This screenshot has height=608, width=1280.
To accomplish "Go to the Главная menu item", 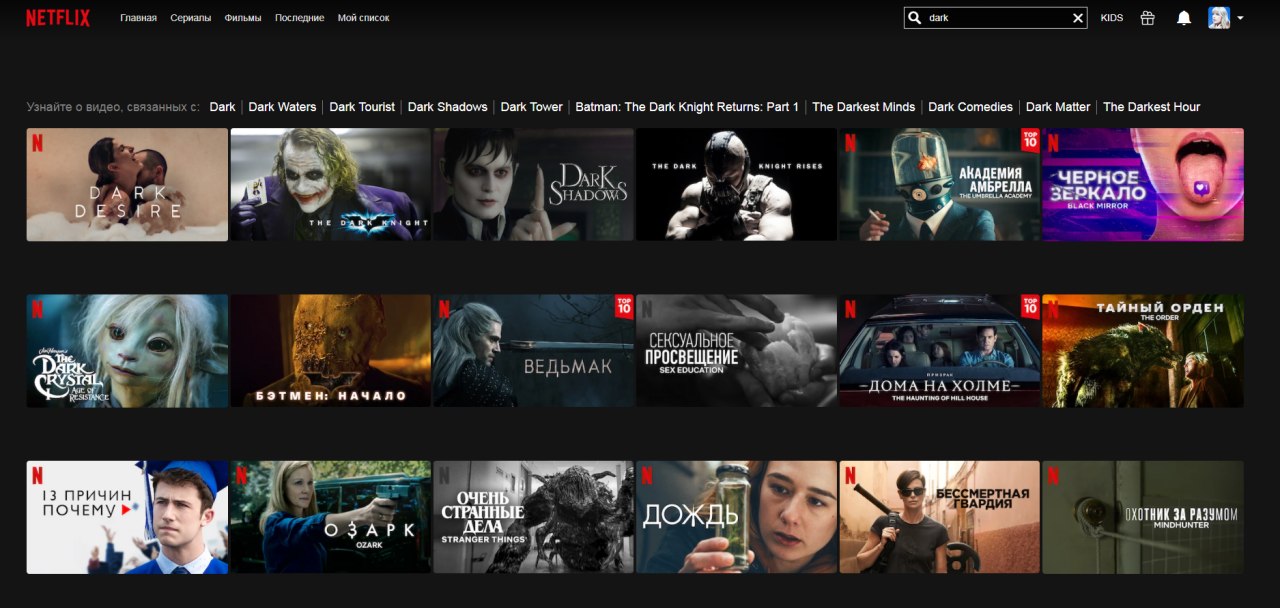I will coord(138,18).
